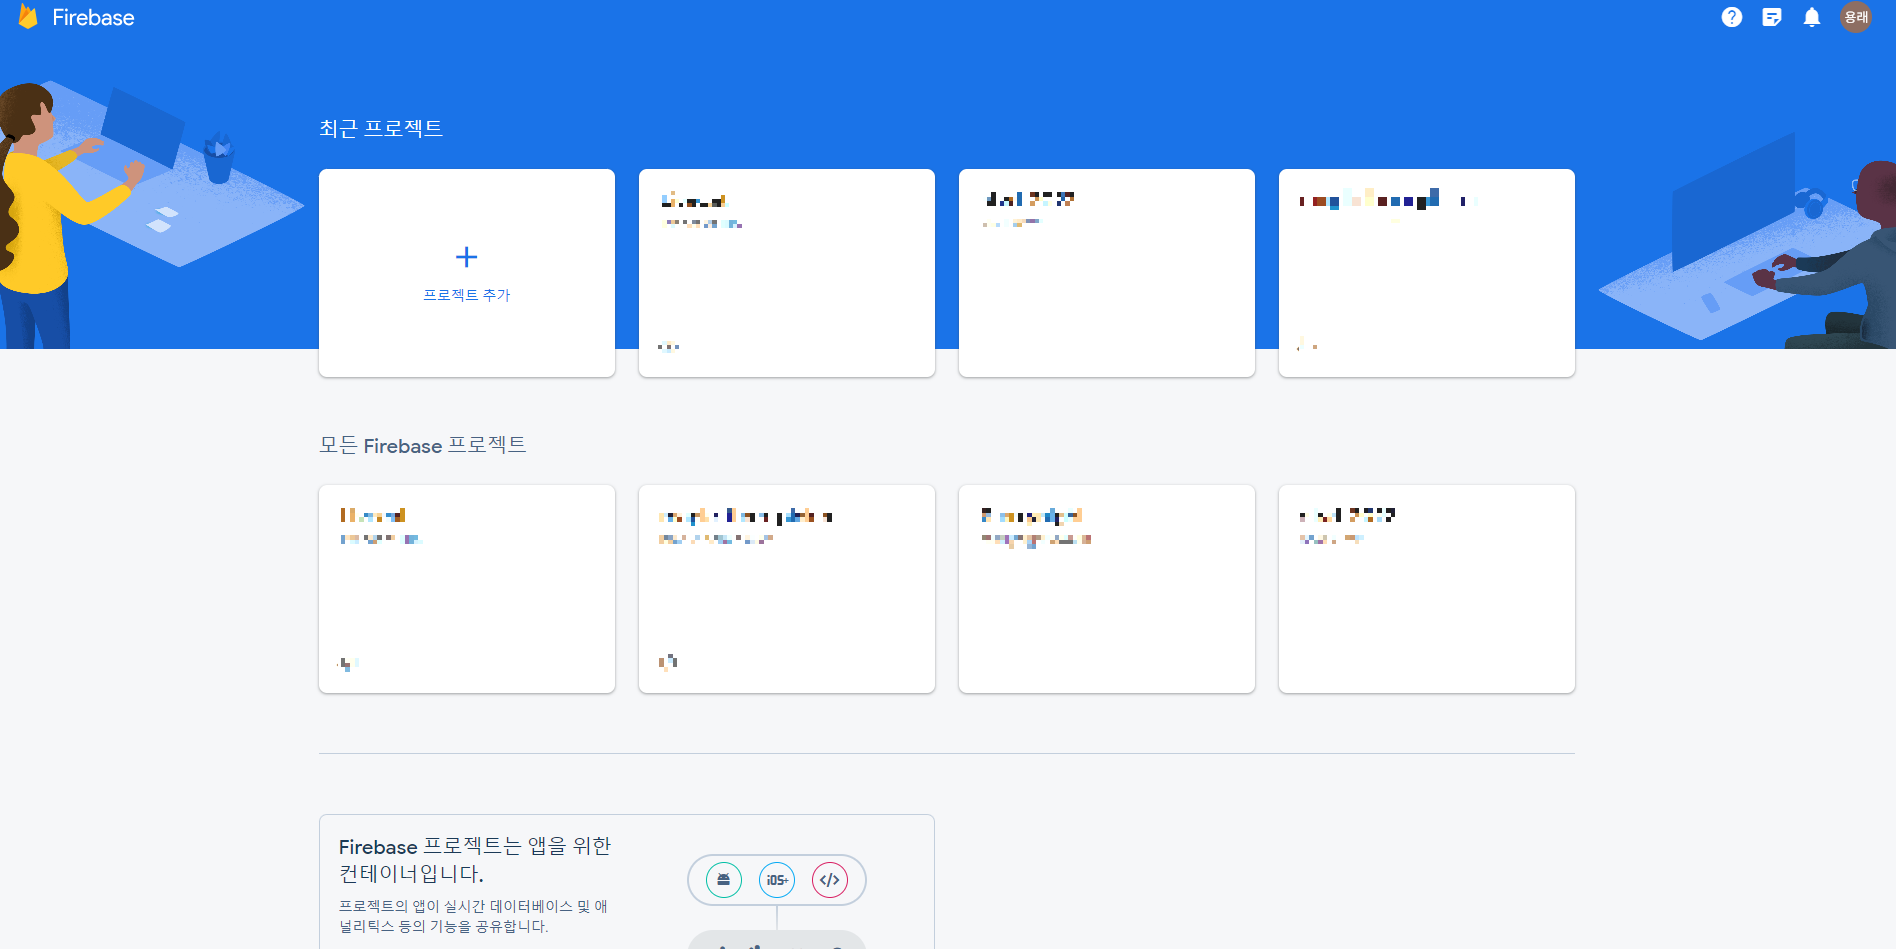Image resolution: width=1896 pixels, height=949 pixels.
Task: Click the Firebase flame logo
Action: pos(28,17)
